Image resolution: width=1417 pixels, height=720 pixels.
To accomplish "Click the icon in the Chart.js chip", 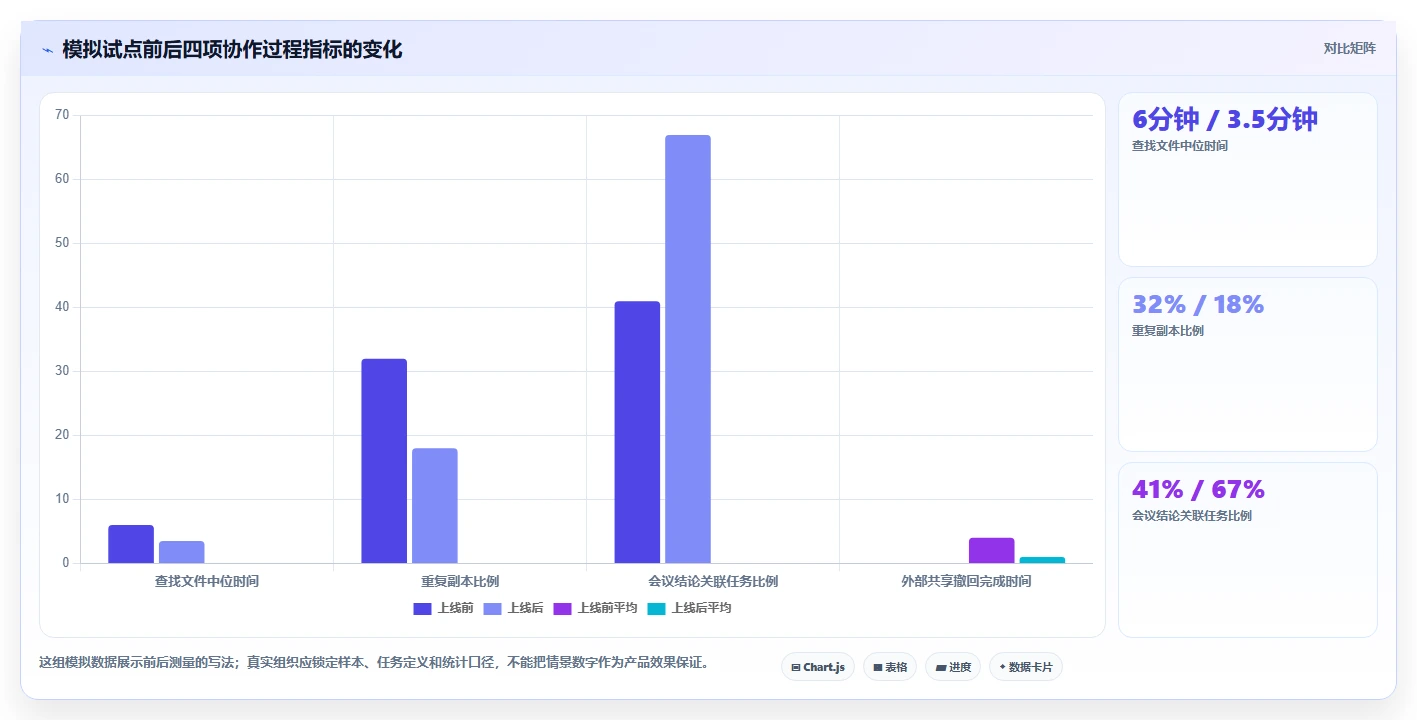I will 796,667.
